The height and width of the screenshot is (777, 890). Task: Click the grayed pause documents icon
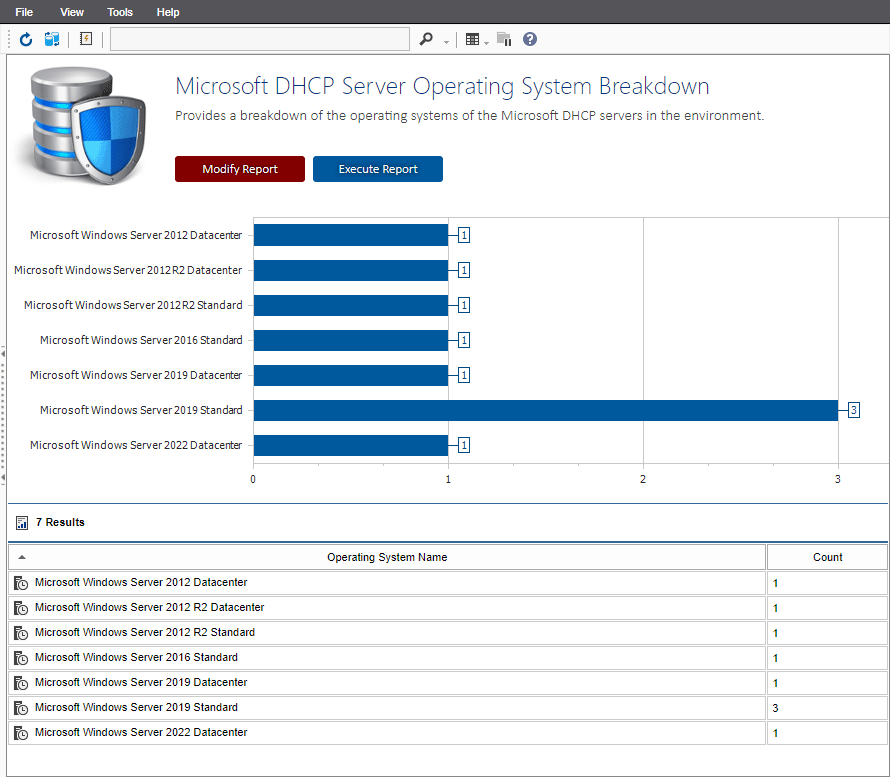[504, 39]
